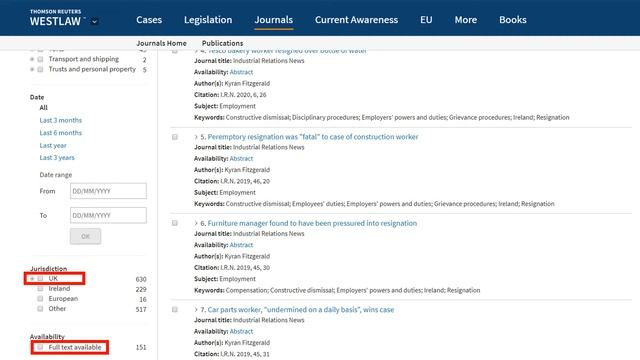The image size is (640, 360).
Task: Open Furniture manager pressured into resignation article
Action: (x=312, y=223)
